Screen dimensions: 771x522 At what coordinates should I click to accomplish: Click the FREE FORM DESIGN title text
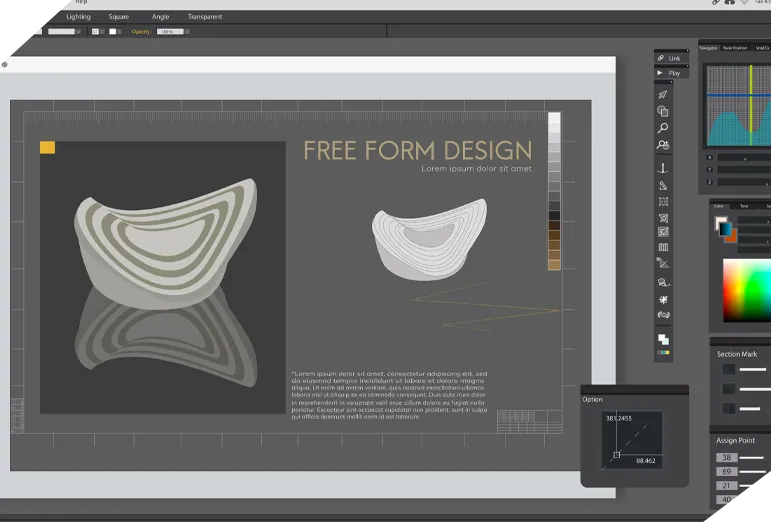(x=417, y=150)
